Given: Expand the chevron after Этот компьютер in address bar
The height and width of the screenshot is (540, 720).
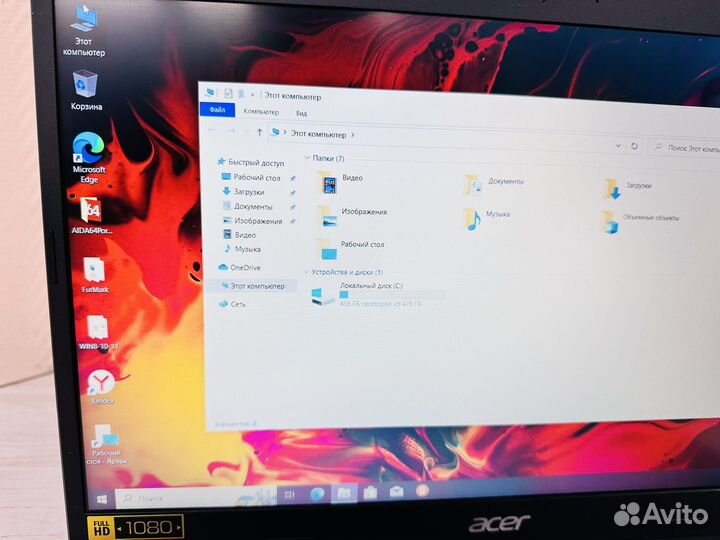Looking at the screenshot, I should 353,135.
